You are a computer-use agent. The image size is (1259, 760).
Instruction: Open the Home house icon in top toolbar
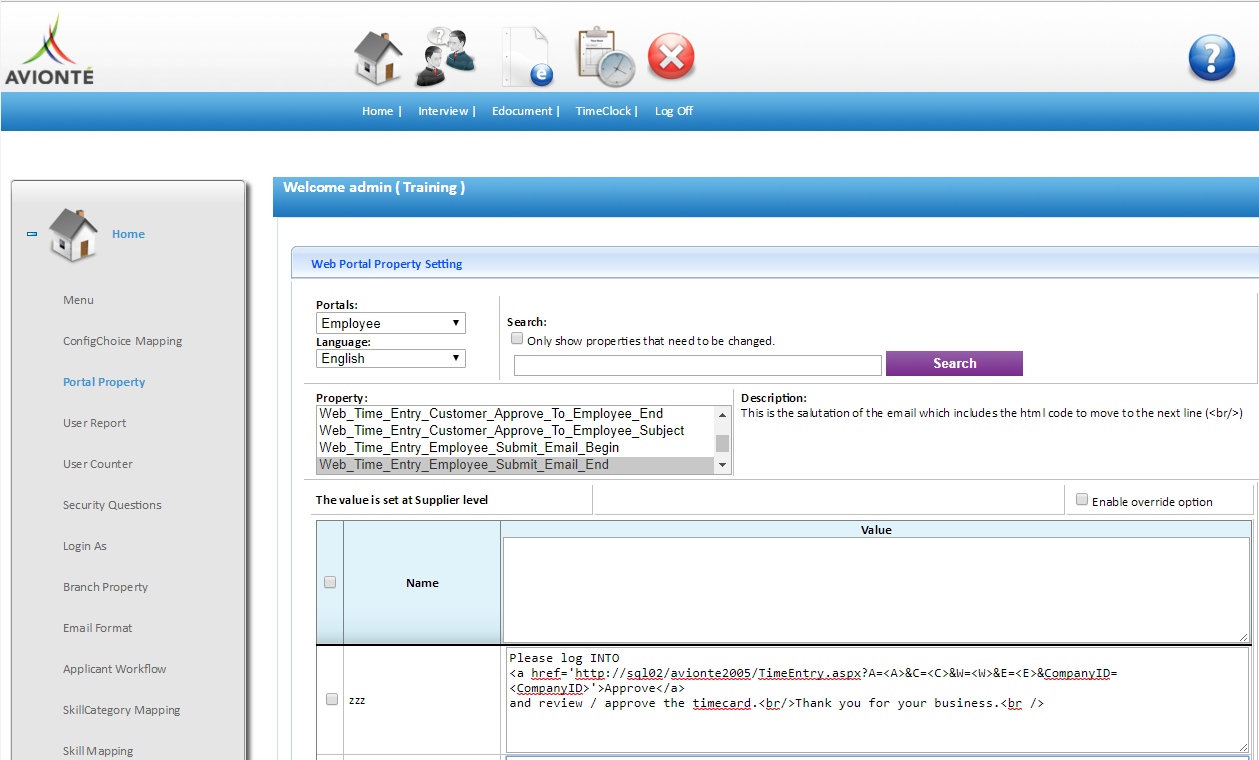click(378, 56)
